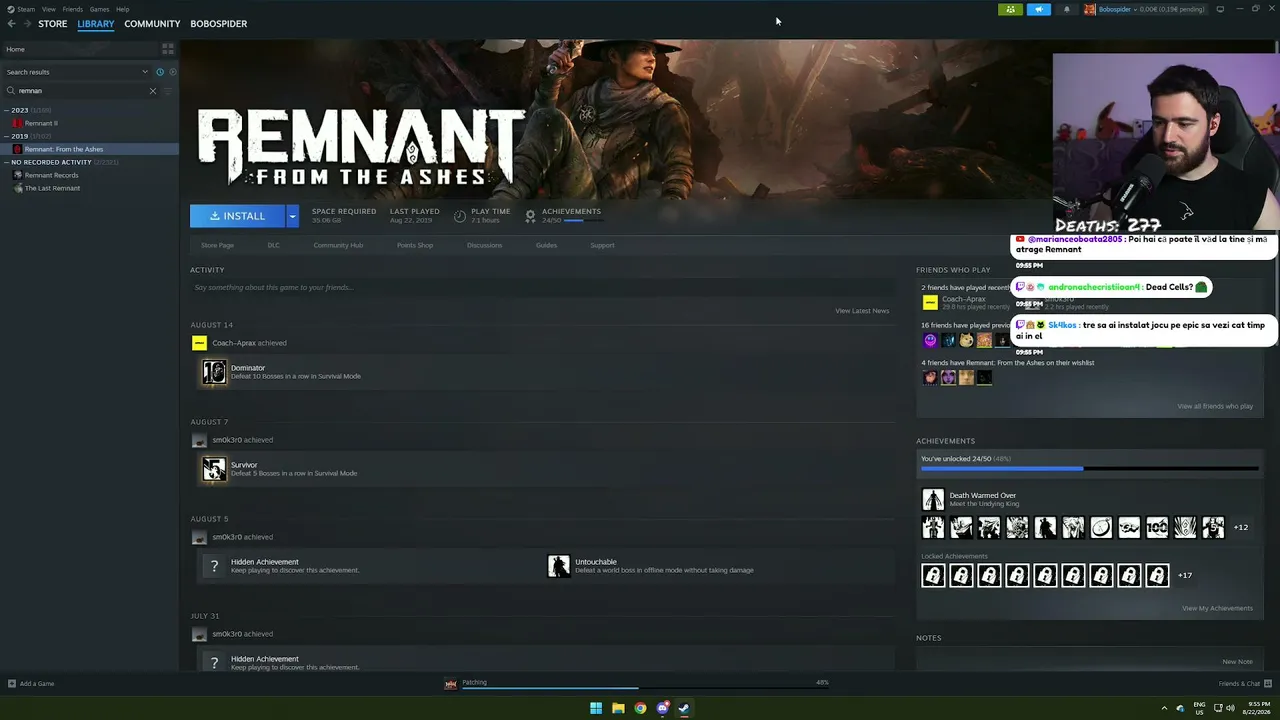Screen dimensions: 1280x720
Task: Open Friends & Chat
Action: click(1245, 684)
